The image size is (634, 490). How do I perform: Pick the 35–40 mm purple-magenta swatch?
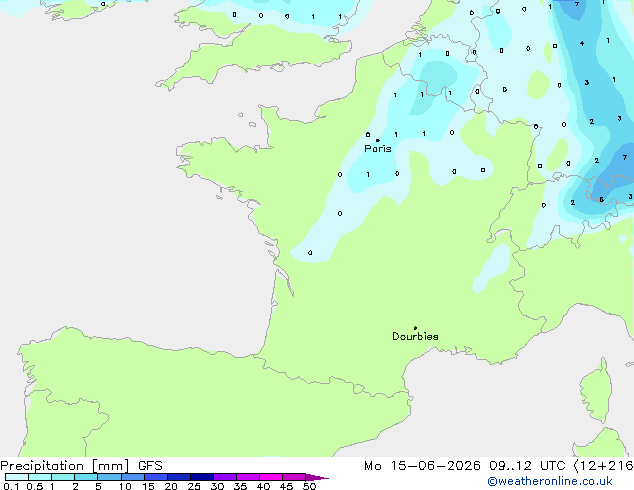coord(248,477)
